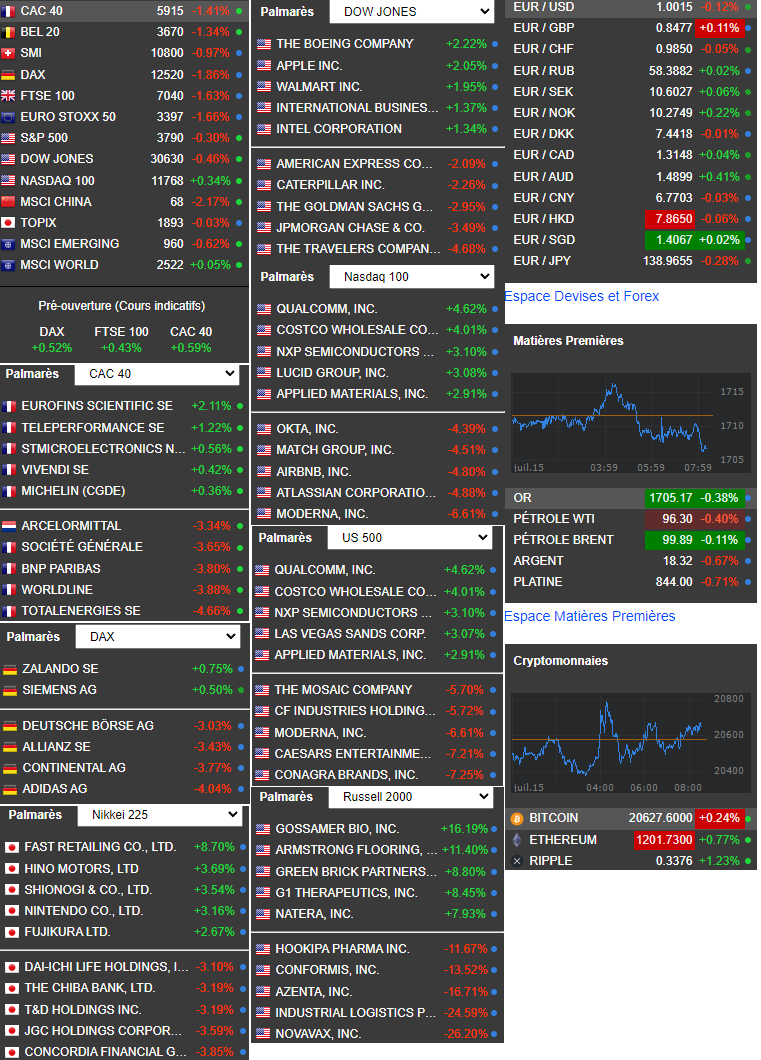The height and width of the screenshot is (1060, 761).
Task: Click the Japanese flag beside TOPIX
Action: (x=8, y=222)
